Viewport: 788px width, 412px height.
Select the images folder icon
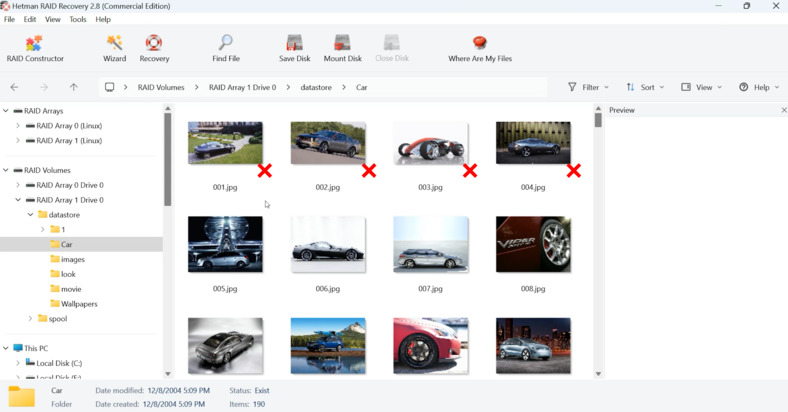coord(55,259)
